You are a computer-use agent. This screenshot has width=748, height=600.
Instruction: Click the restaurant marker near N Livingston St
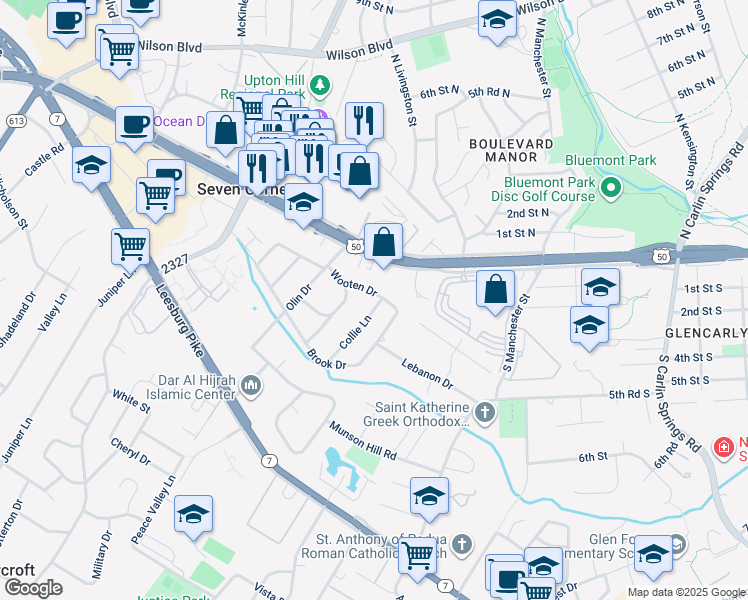click(364, 122)
